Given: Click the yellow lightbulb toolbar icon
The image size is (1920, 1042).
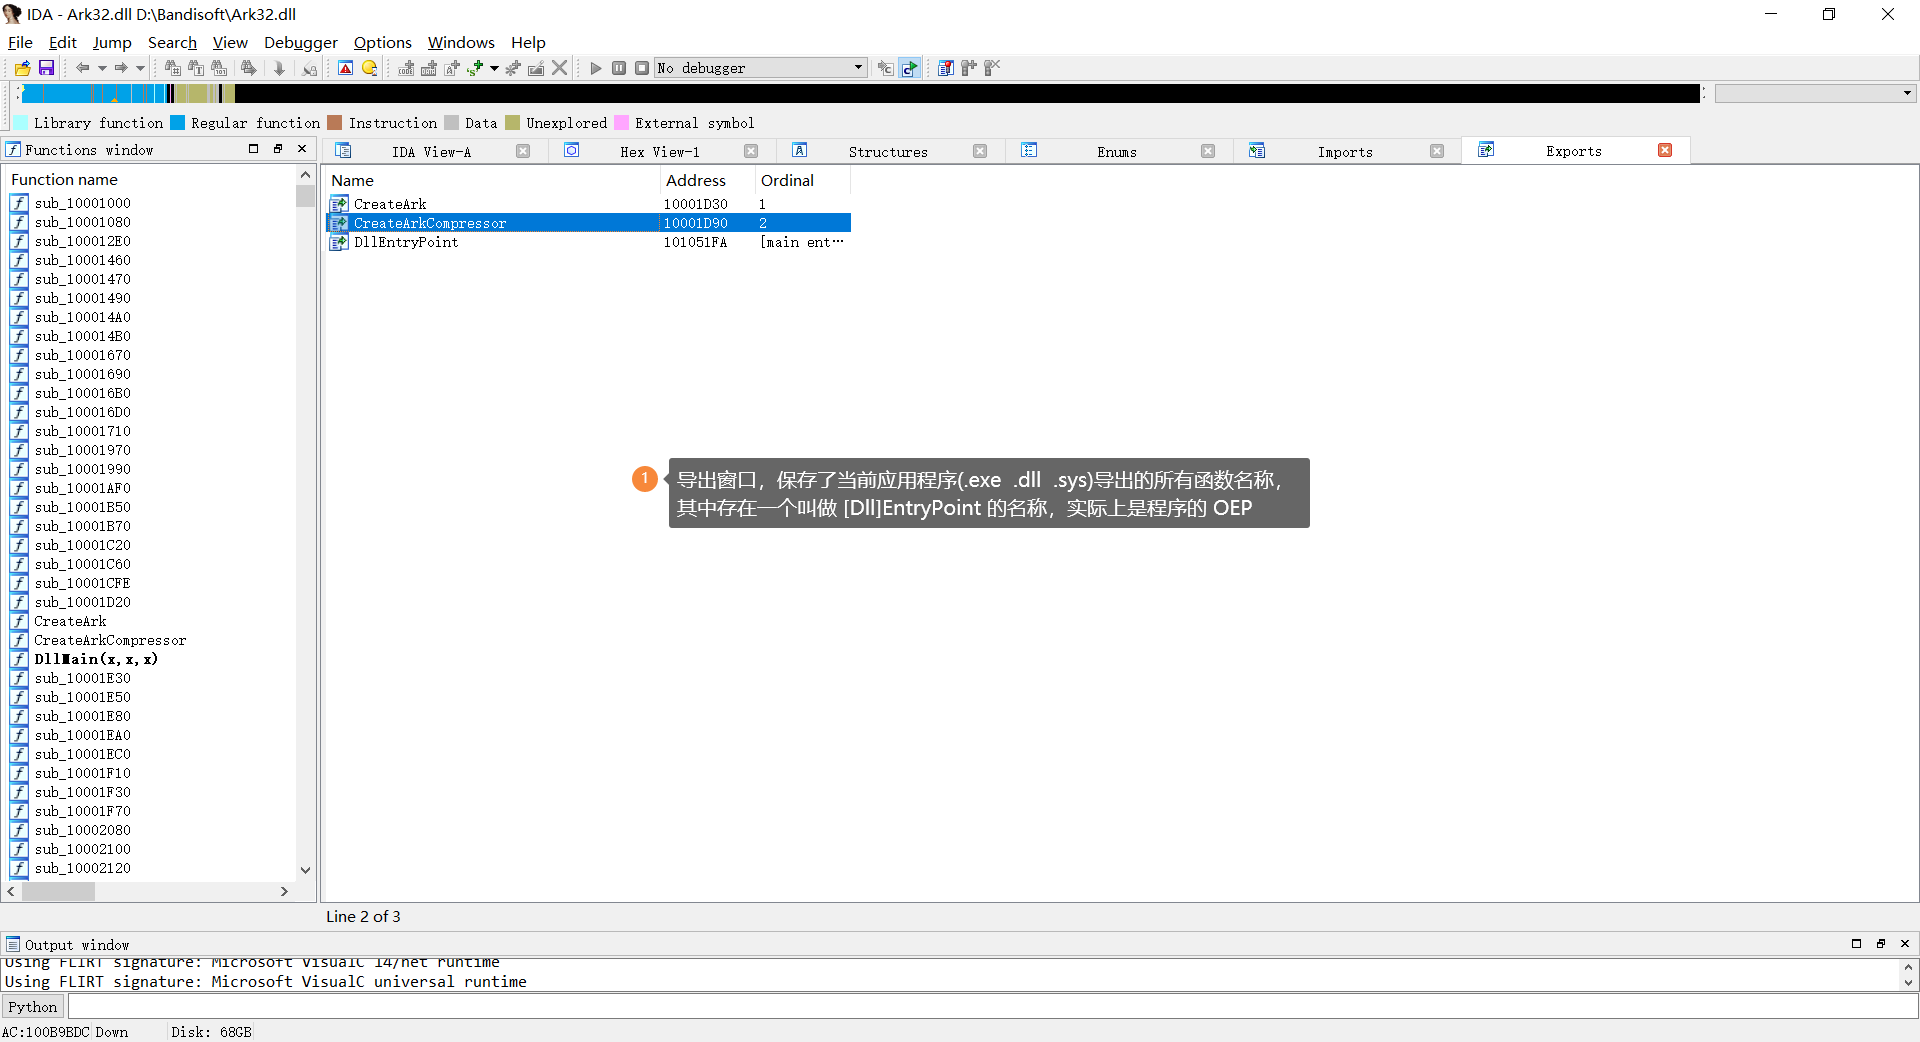Looking at the screenshot, I should 370,68.
